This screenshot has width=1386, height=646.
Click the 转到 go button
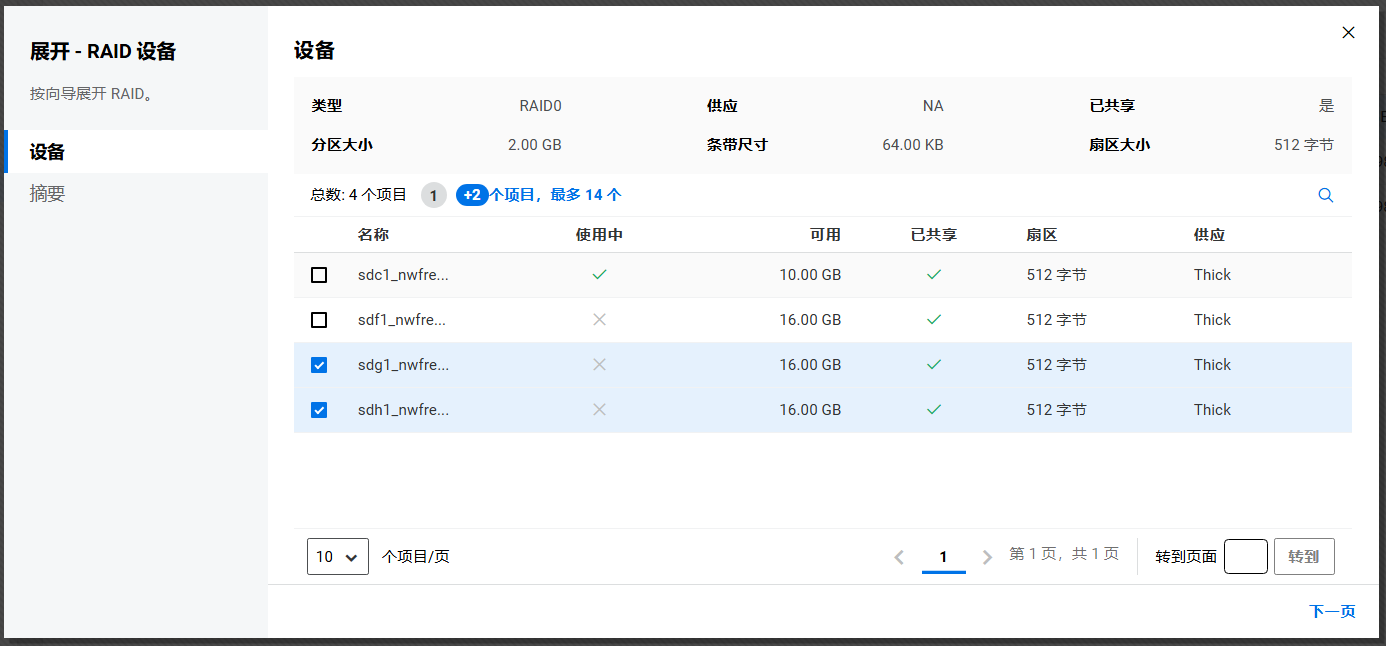(1303, 557)
